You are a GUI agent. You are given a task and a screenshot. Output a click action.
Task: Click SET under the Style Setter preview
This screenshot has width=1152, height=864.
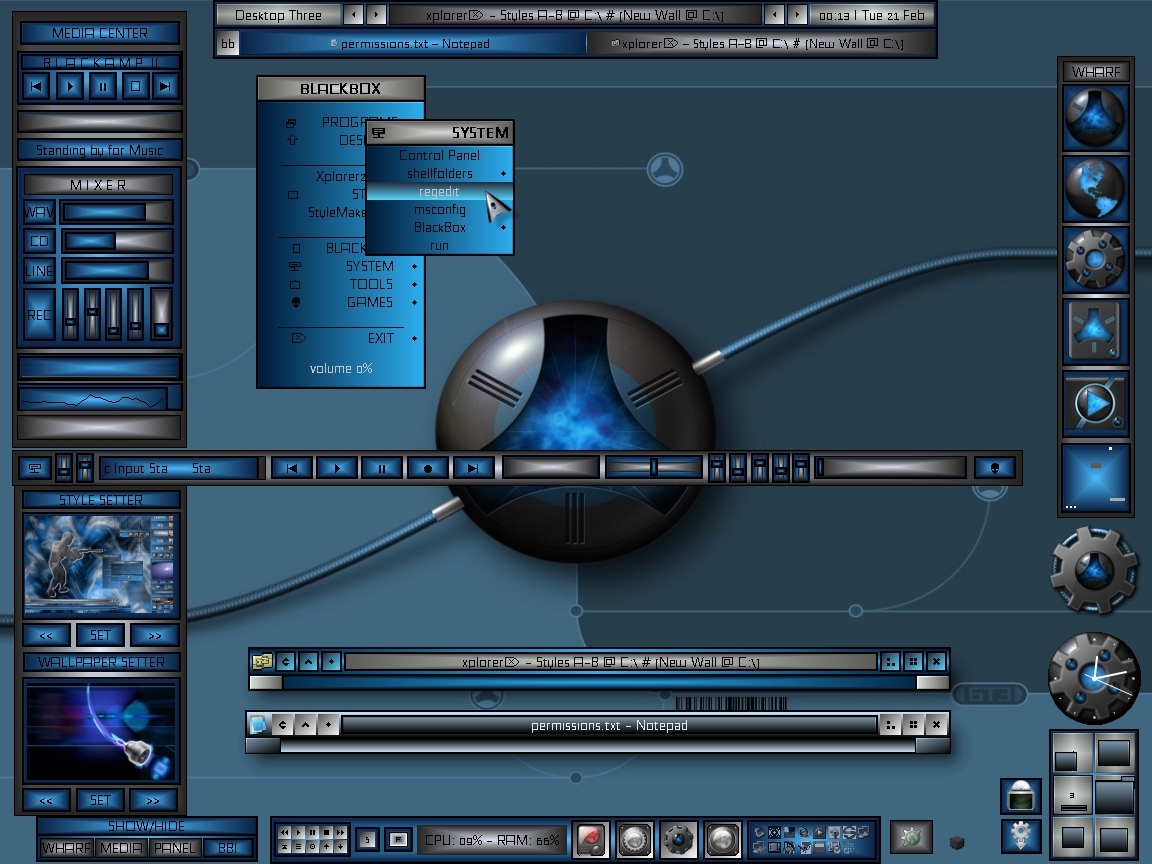click(100, 635)
